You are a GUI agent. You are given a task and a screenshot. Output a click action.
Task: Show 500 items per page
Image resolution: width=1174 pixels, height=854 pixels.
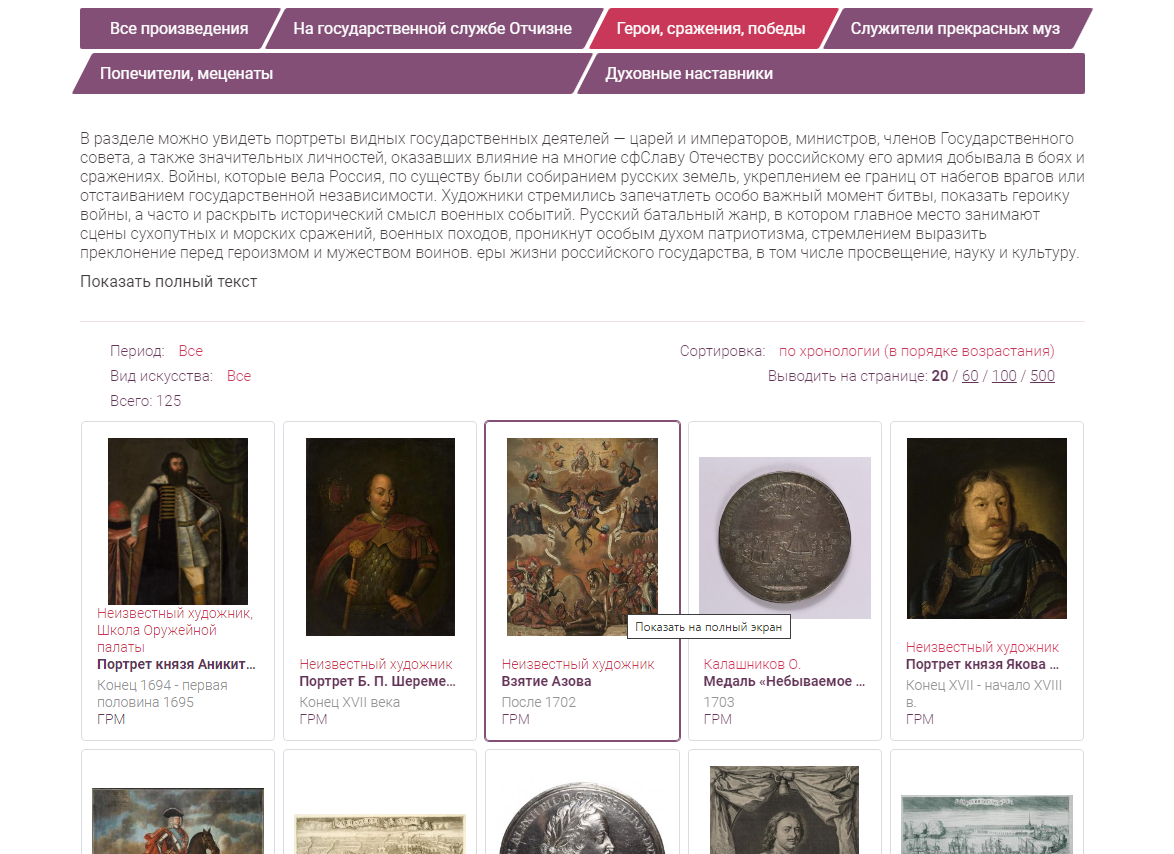(1042, 376)
